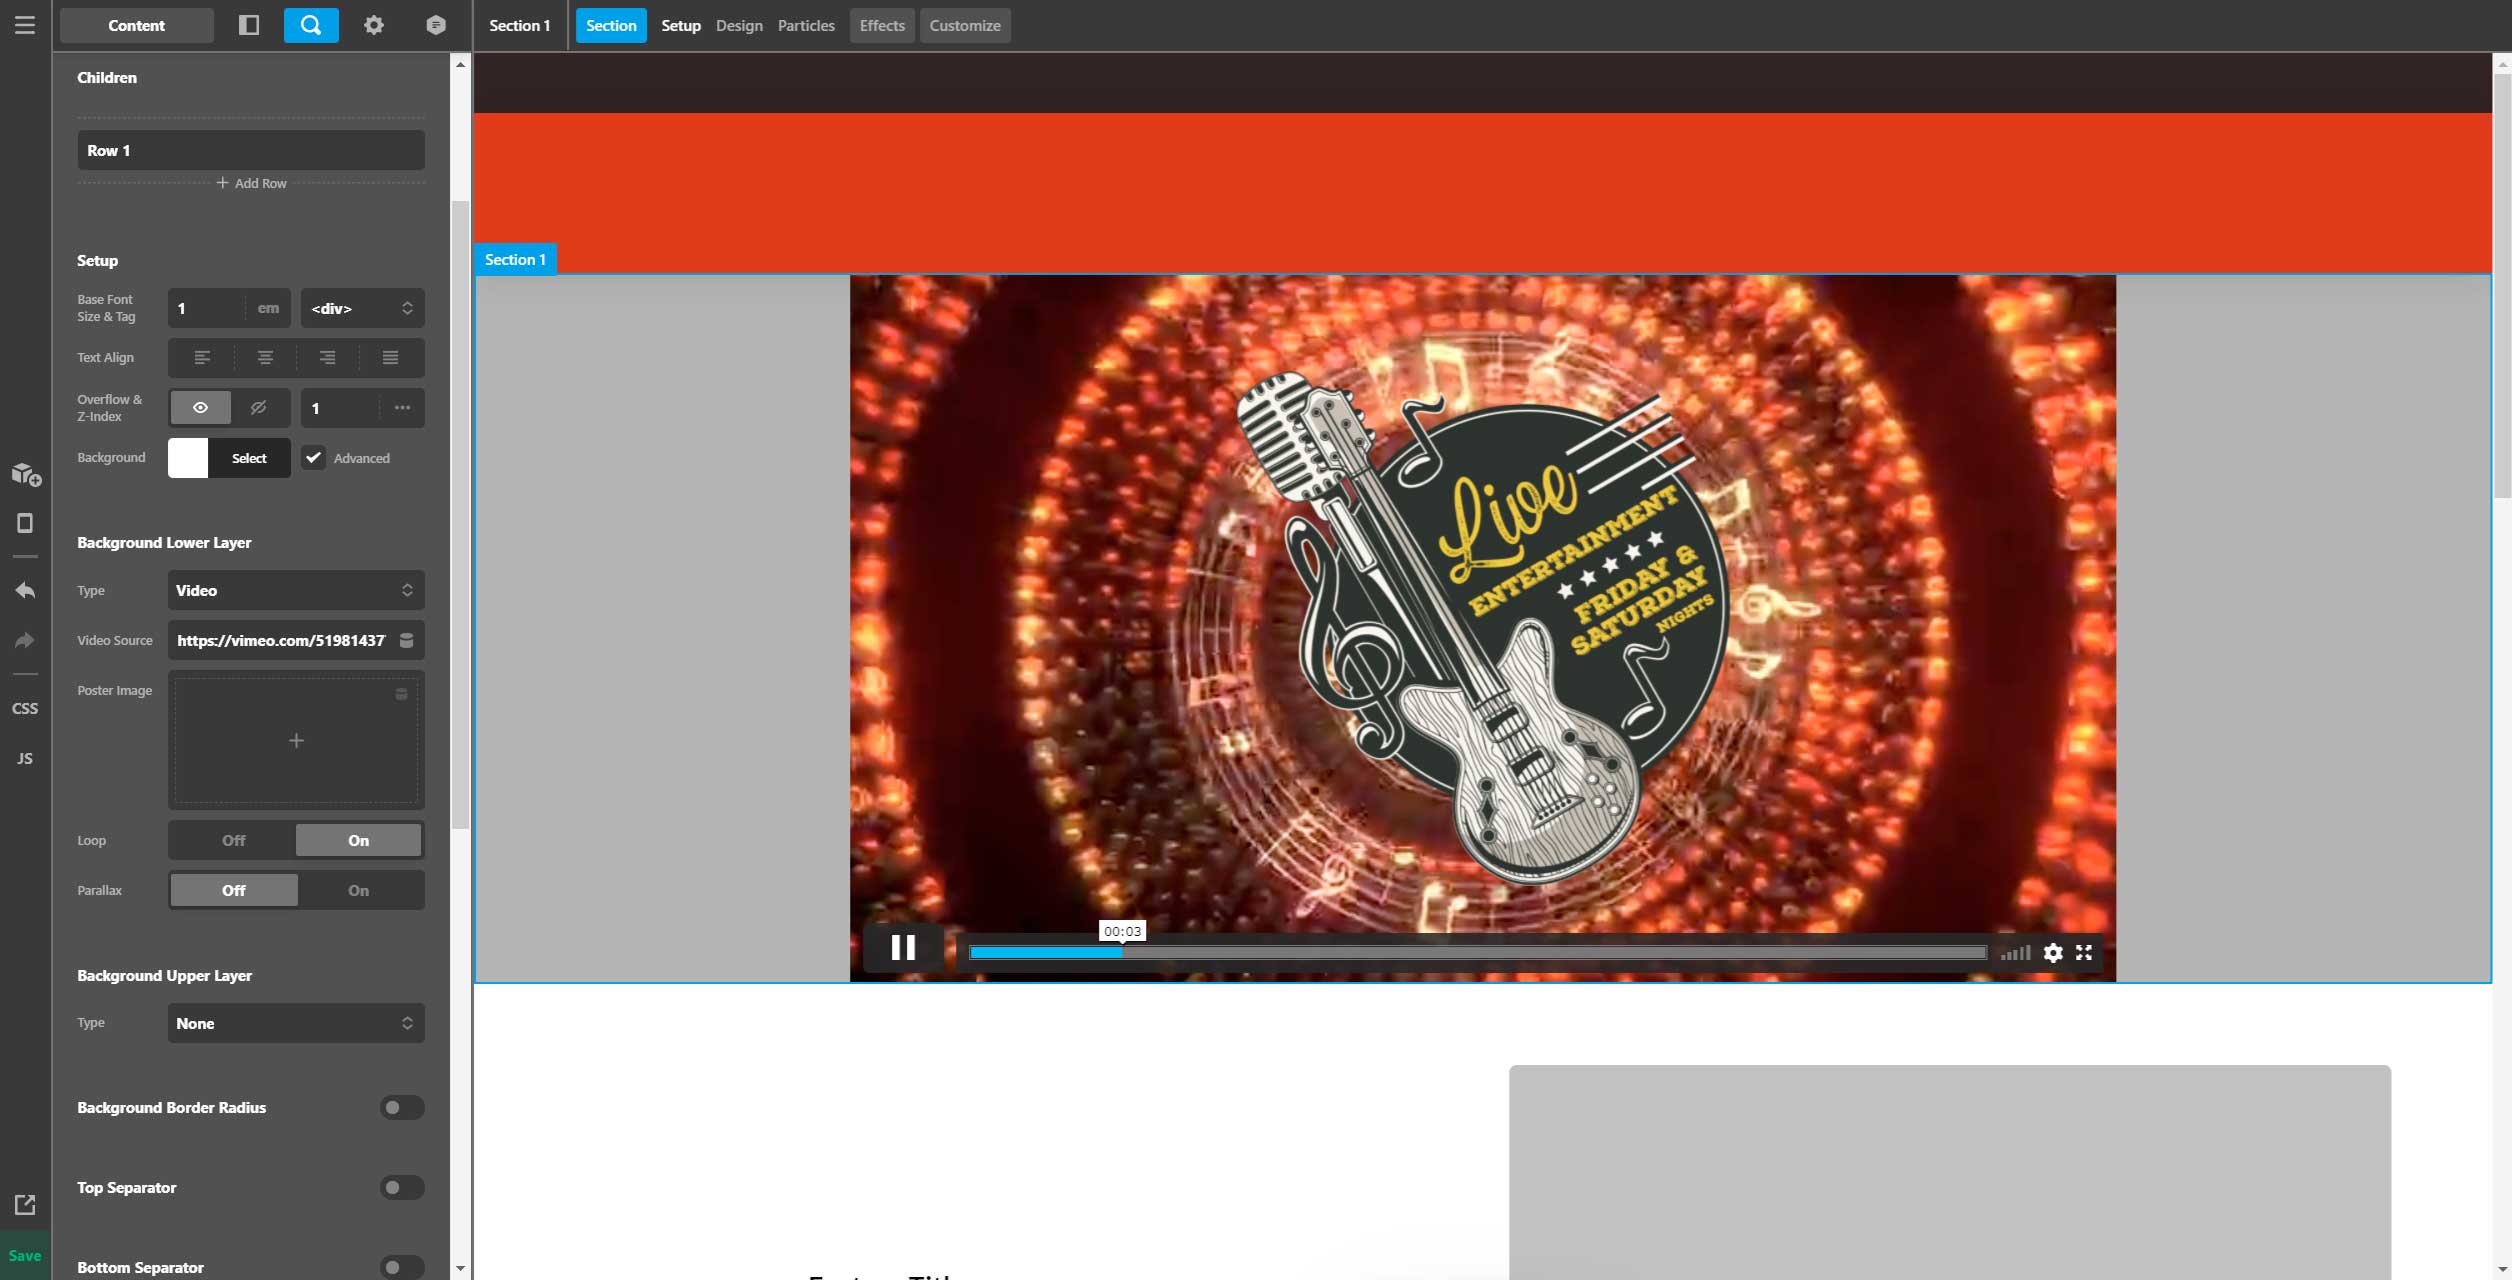Open the custom JS editor
This screenshot has width=2512, height=1280.
click(25, 758)
